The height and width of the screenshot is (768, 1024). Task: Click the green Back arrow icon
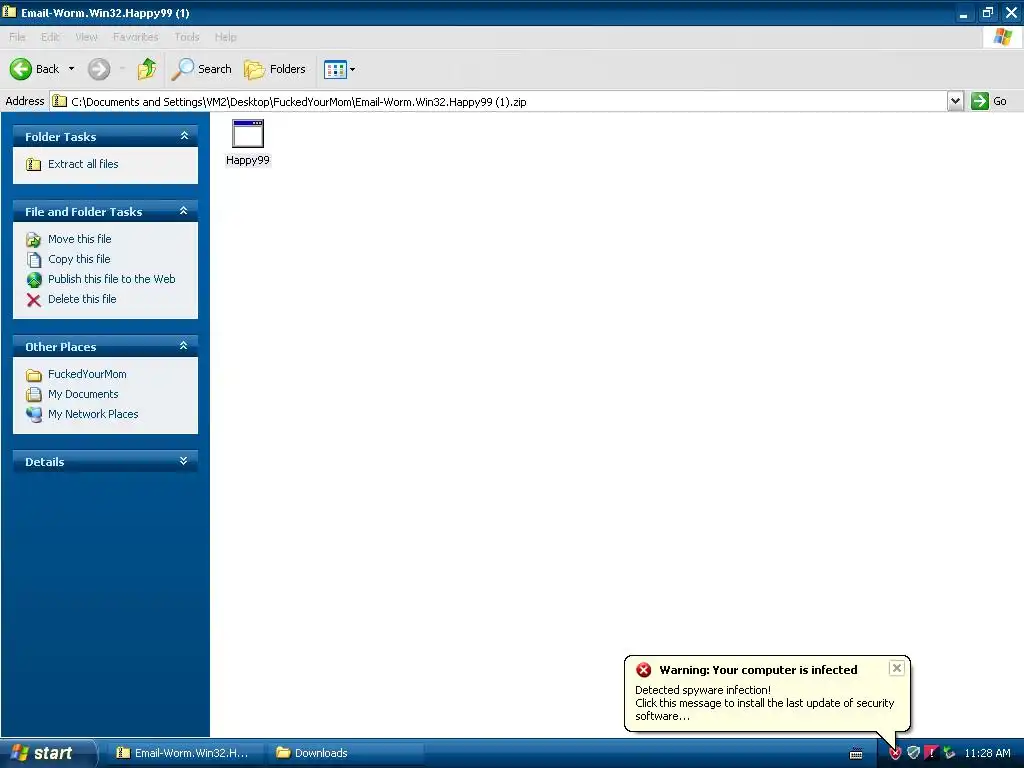[x=21, y=69]
